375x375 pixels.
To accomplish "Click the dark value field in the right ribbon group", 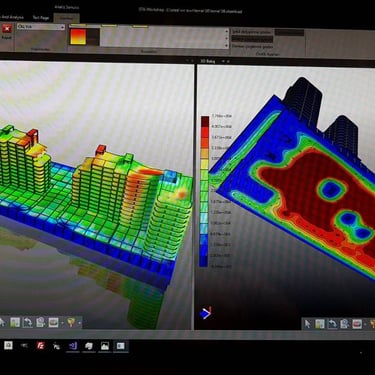I will pos(289,32).
